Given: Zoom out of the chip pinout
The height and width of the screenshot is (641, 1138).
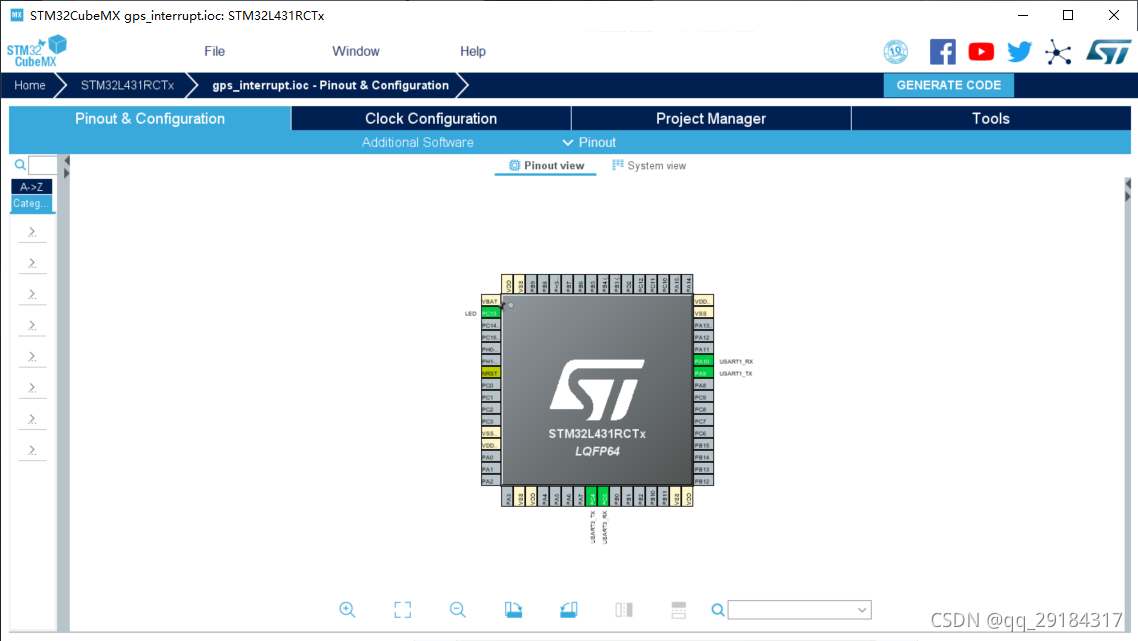Looking at the screenshot, I should [x=458, y=610].
